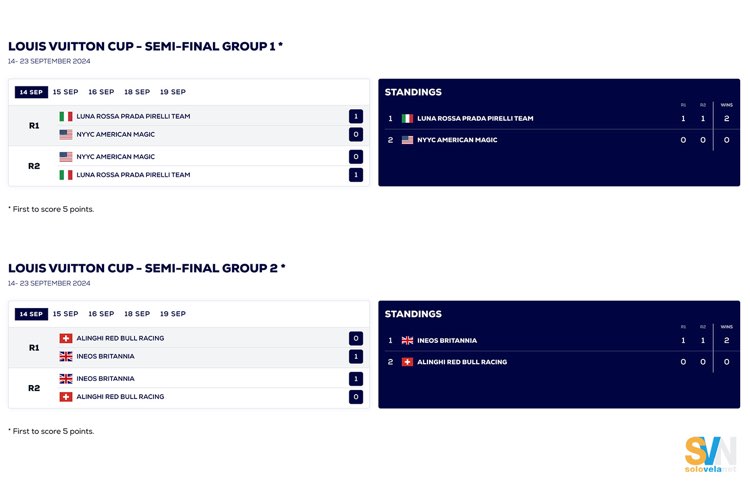Image resolution: width=750 pixels, height=487 pixels.
Task: Click Swiss flag in Group 2 standings
Action: (408, 362)
